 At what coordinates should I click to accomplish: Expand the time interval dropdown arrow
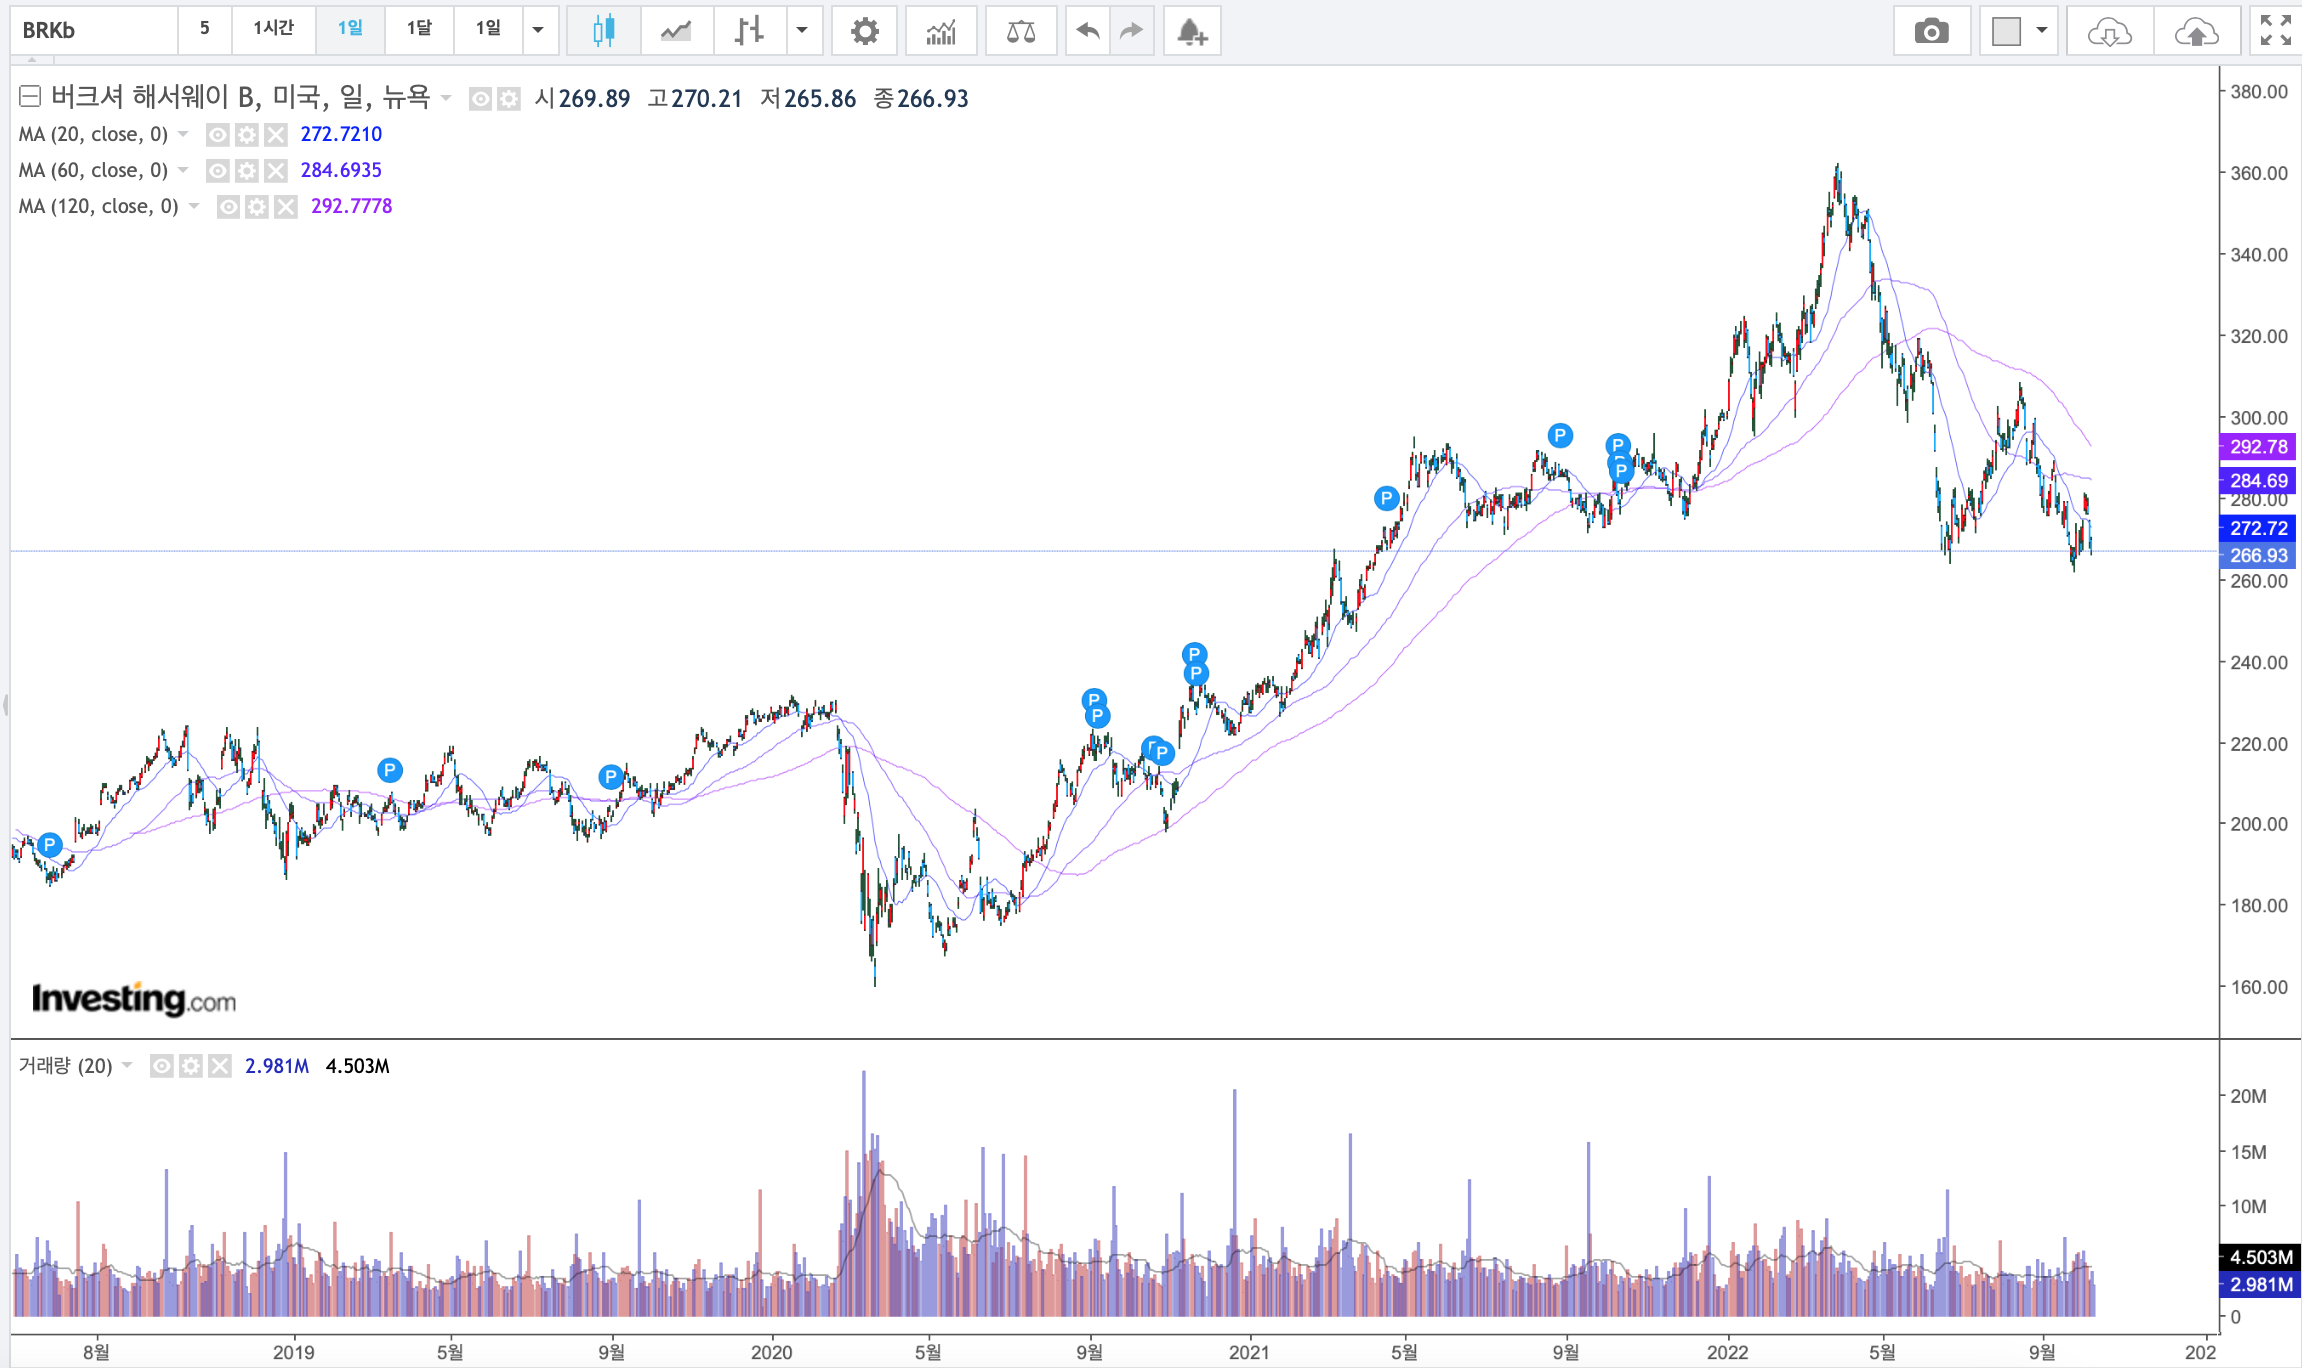538,30
